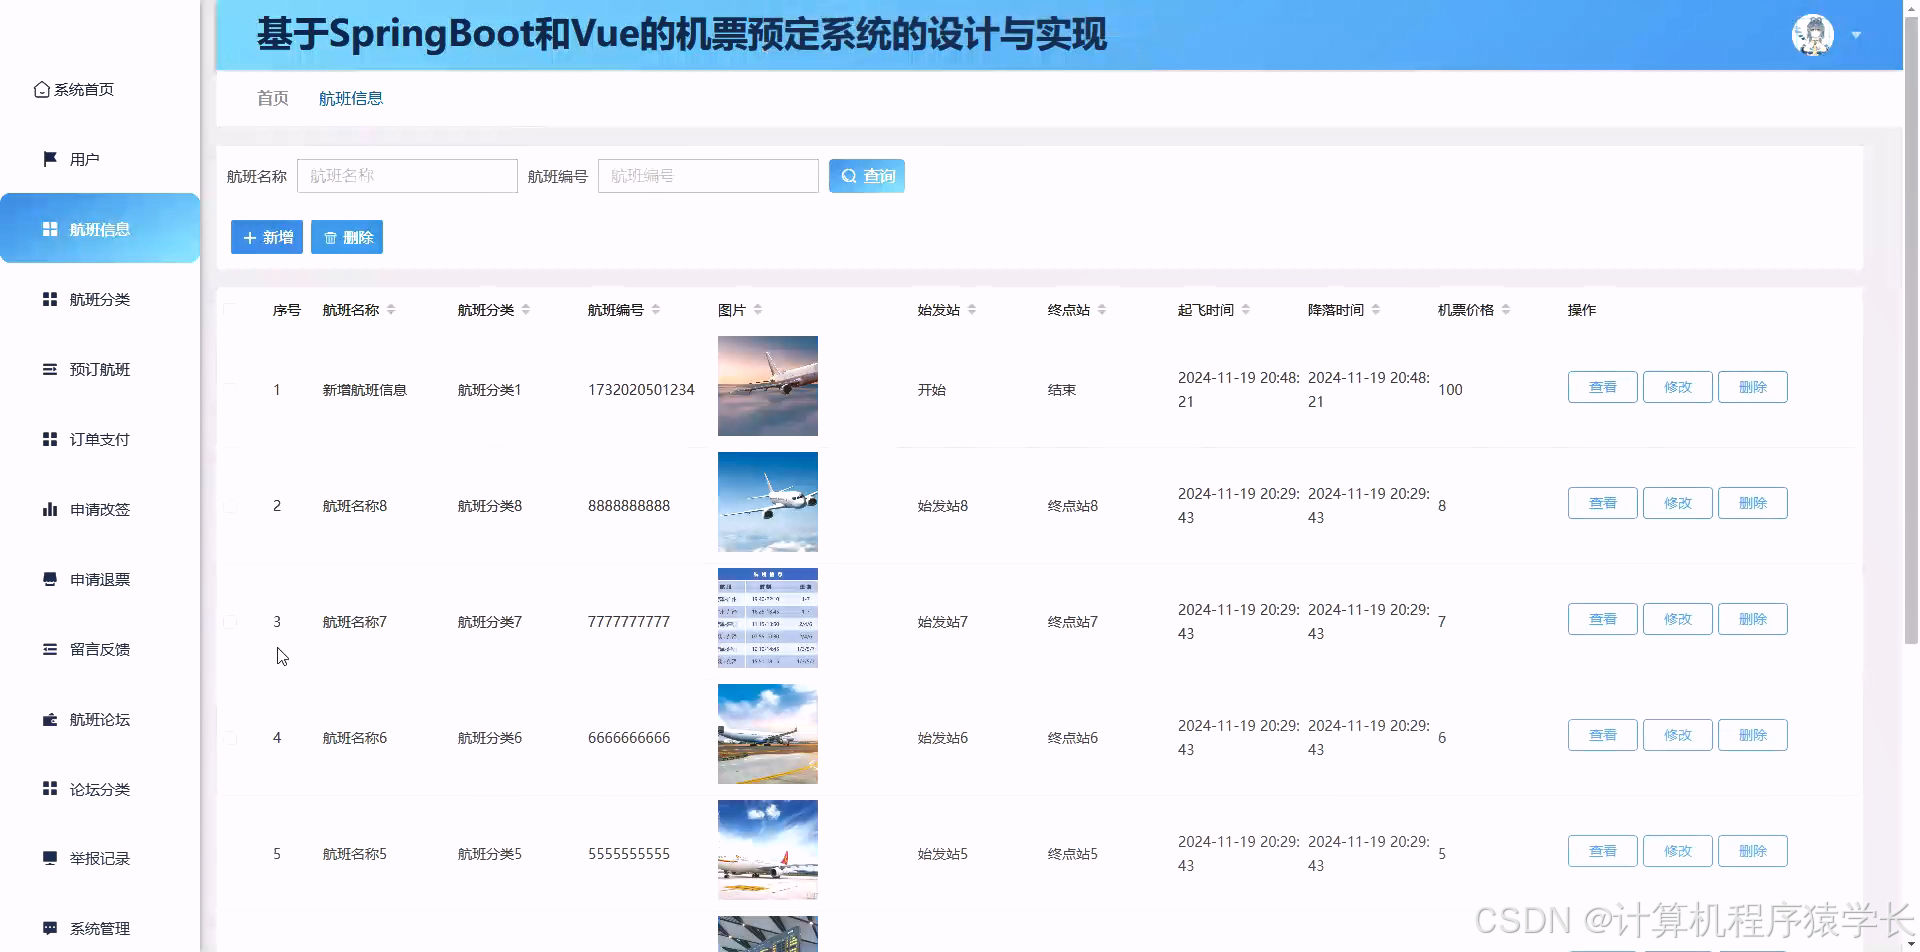Switch to the 航班信息 tab
This screenshot has height=952, width=1920.
[x=351, y=97]
